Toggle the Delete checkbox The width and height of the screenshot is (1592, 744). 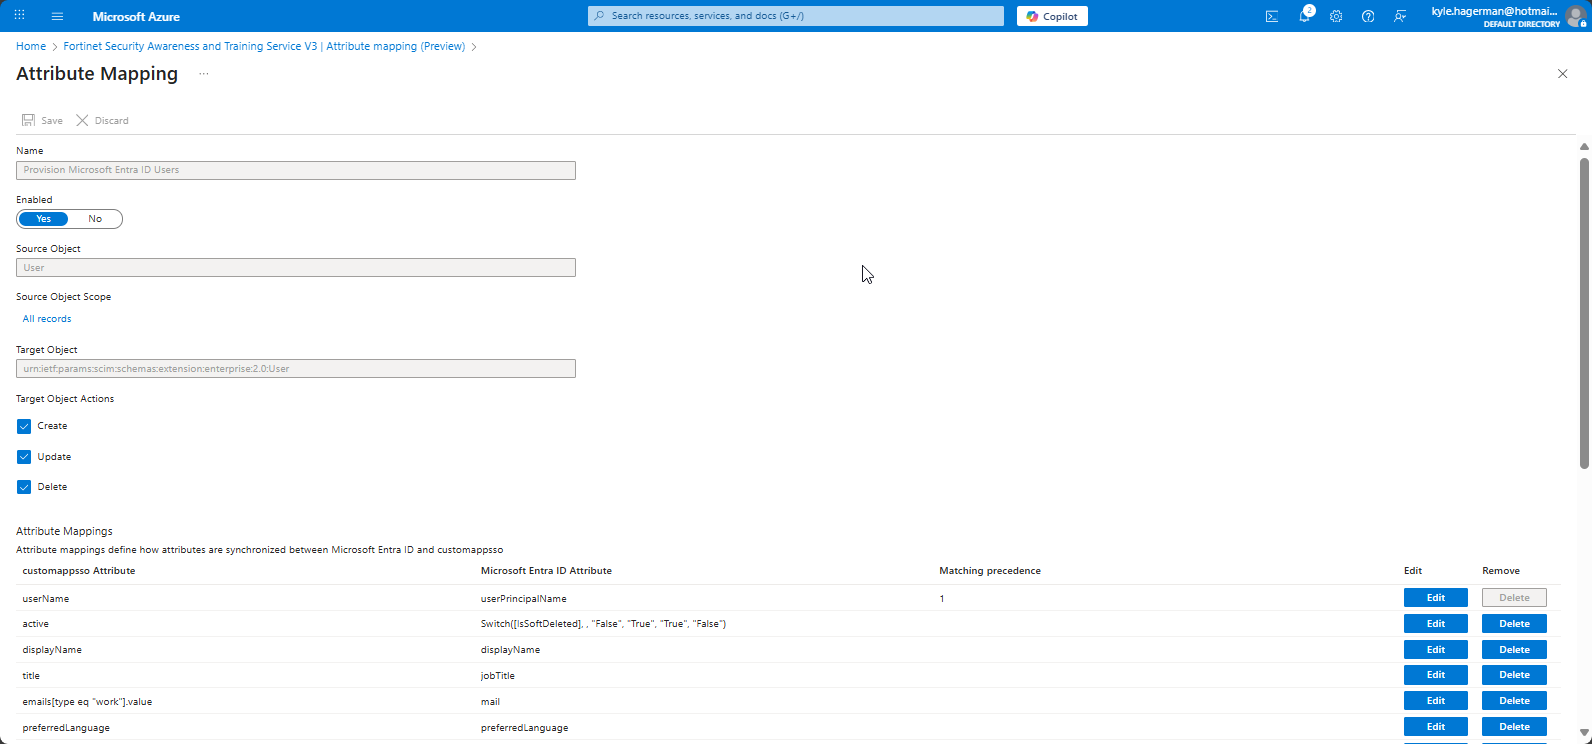coord(24,487)
